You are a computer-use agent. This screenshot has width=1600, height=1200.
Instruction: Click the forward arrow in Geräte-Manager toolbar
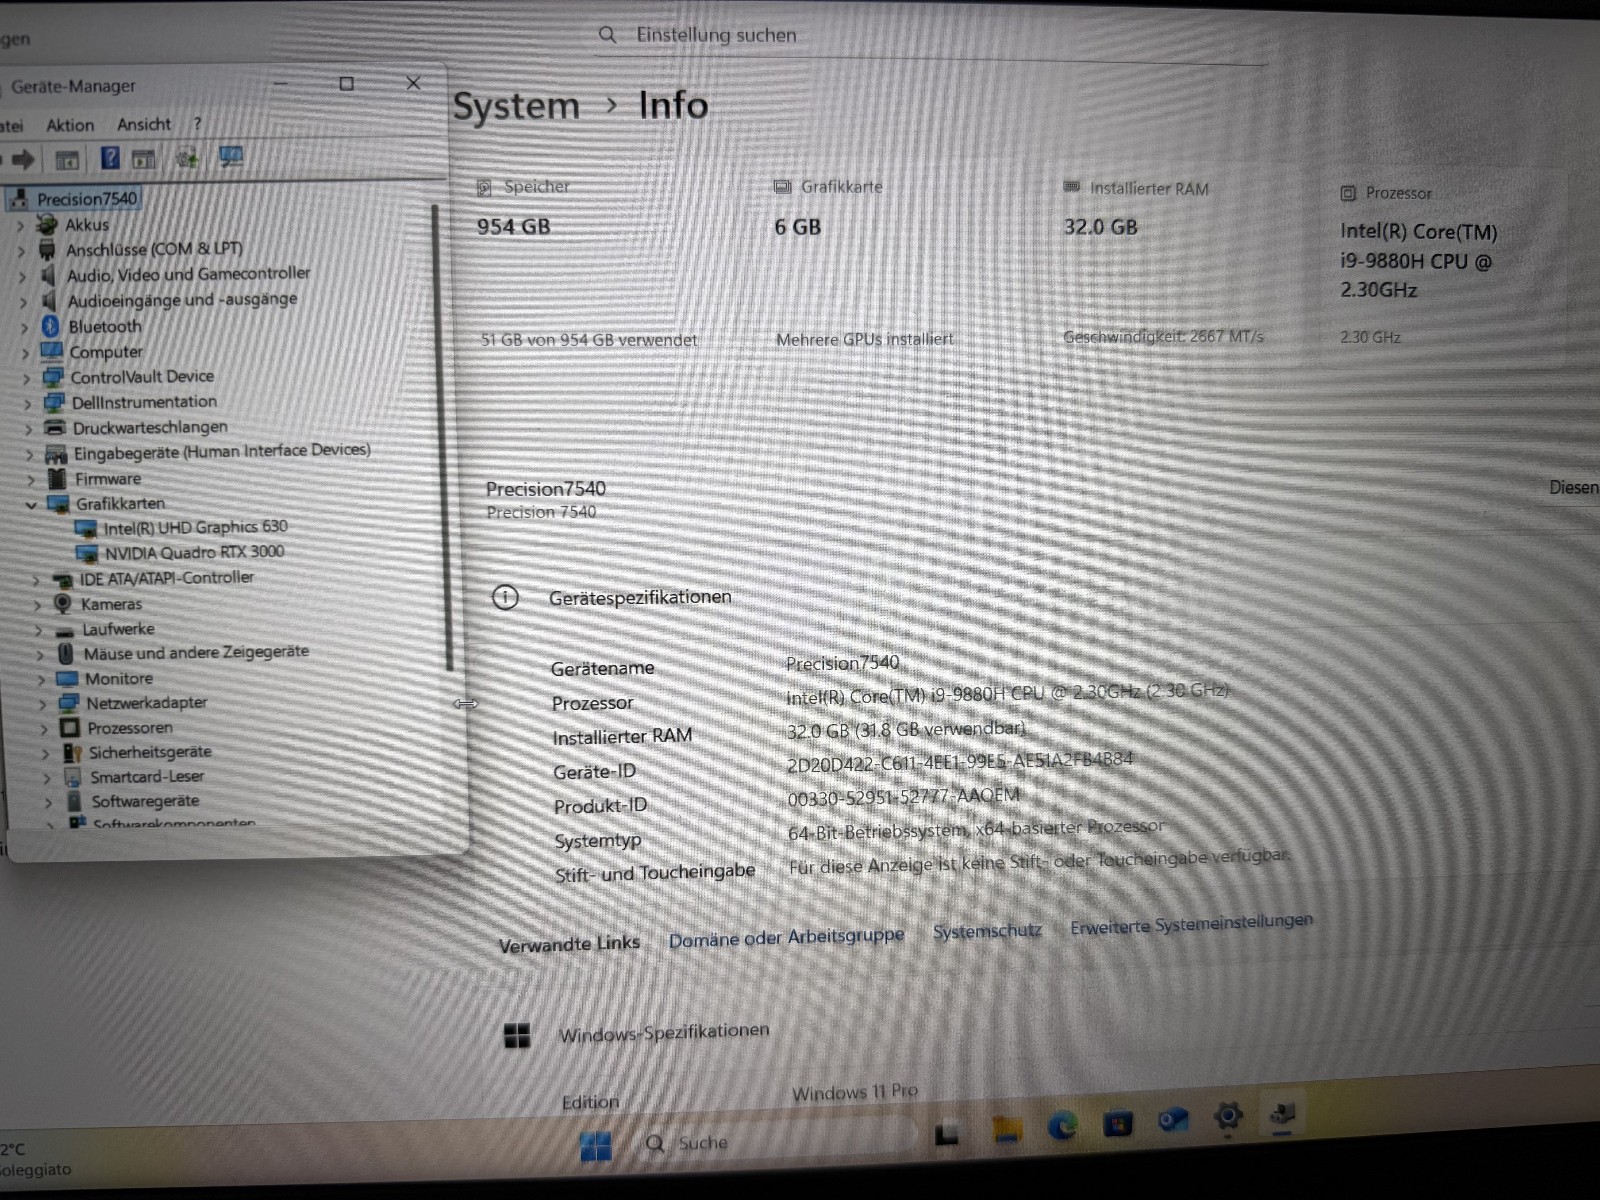click(x=23, y=159)
